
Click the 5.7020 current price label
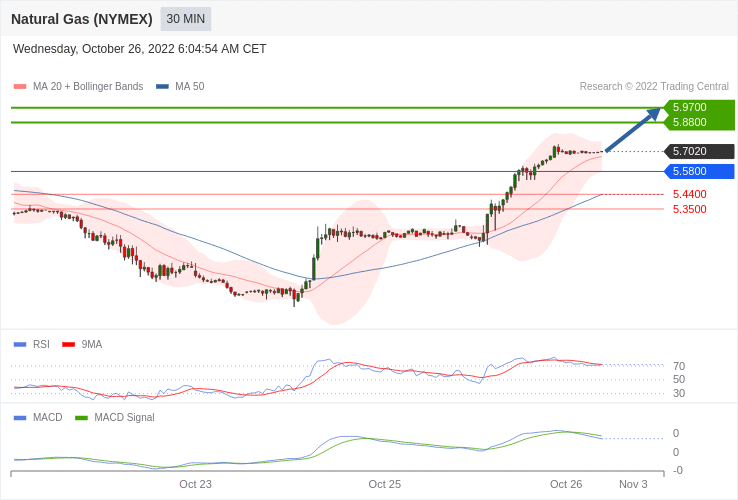699,152
